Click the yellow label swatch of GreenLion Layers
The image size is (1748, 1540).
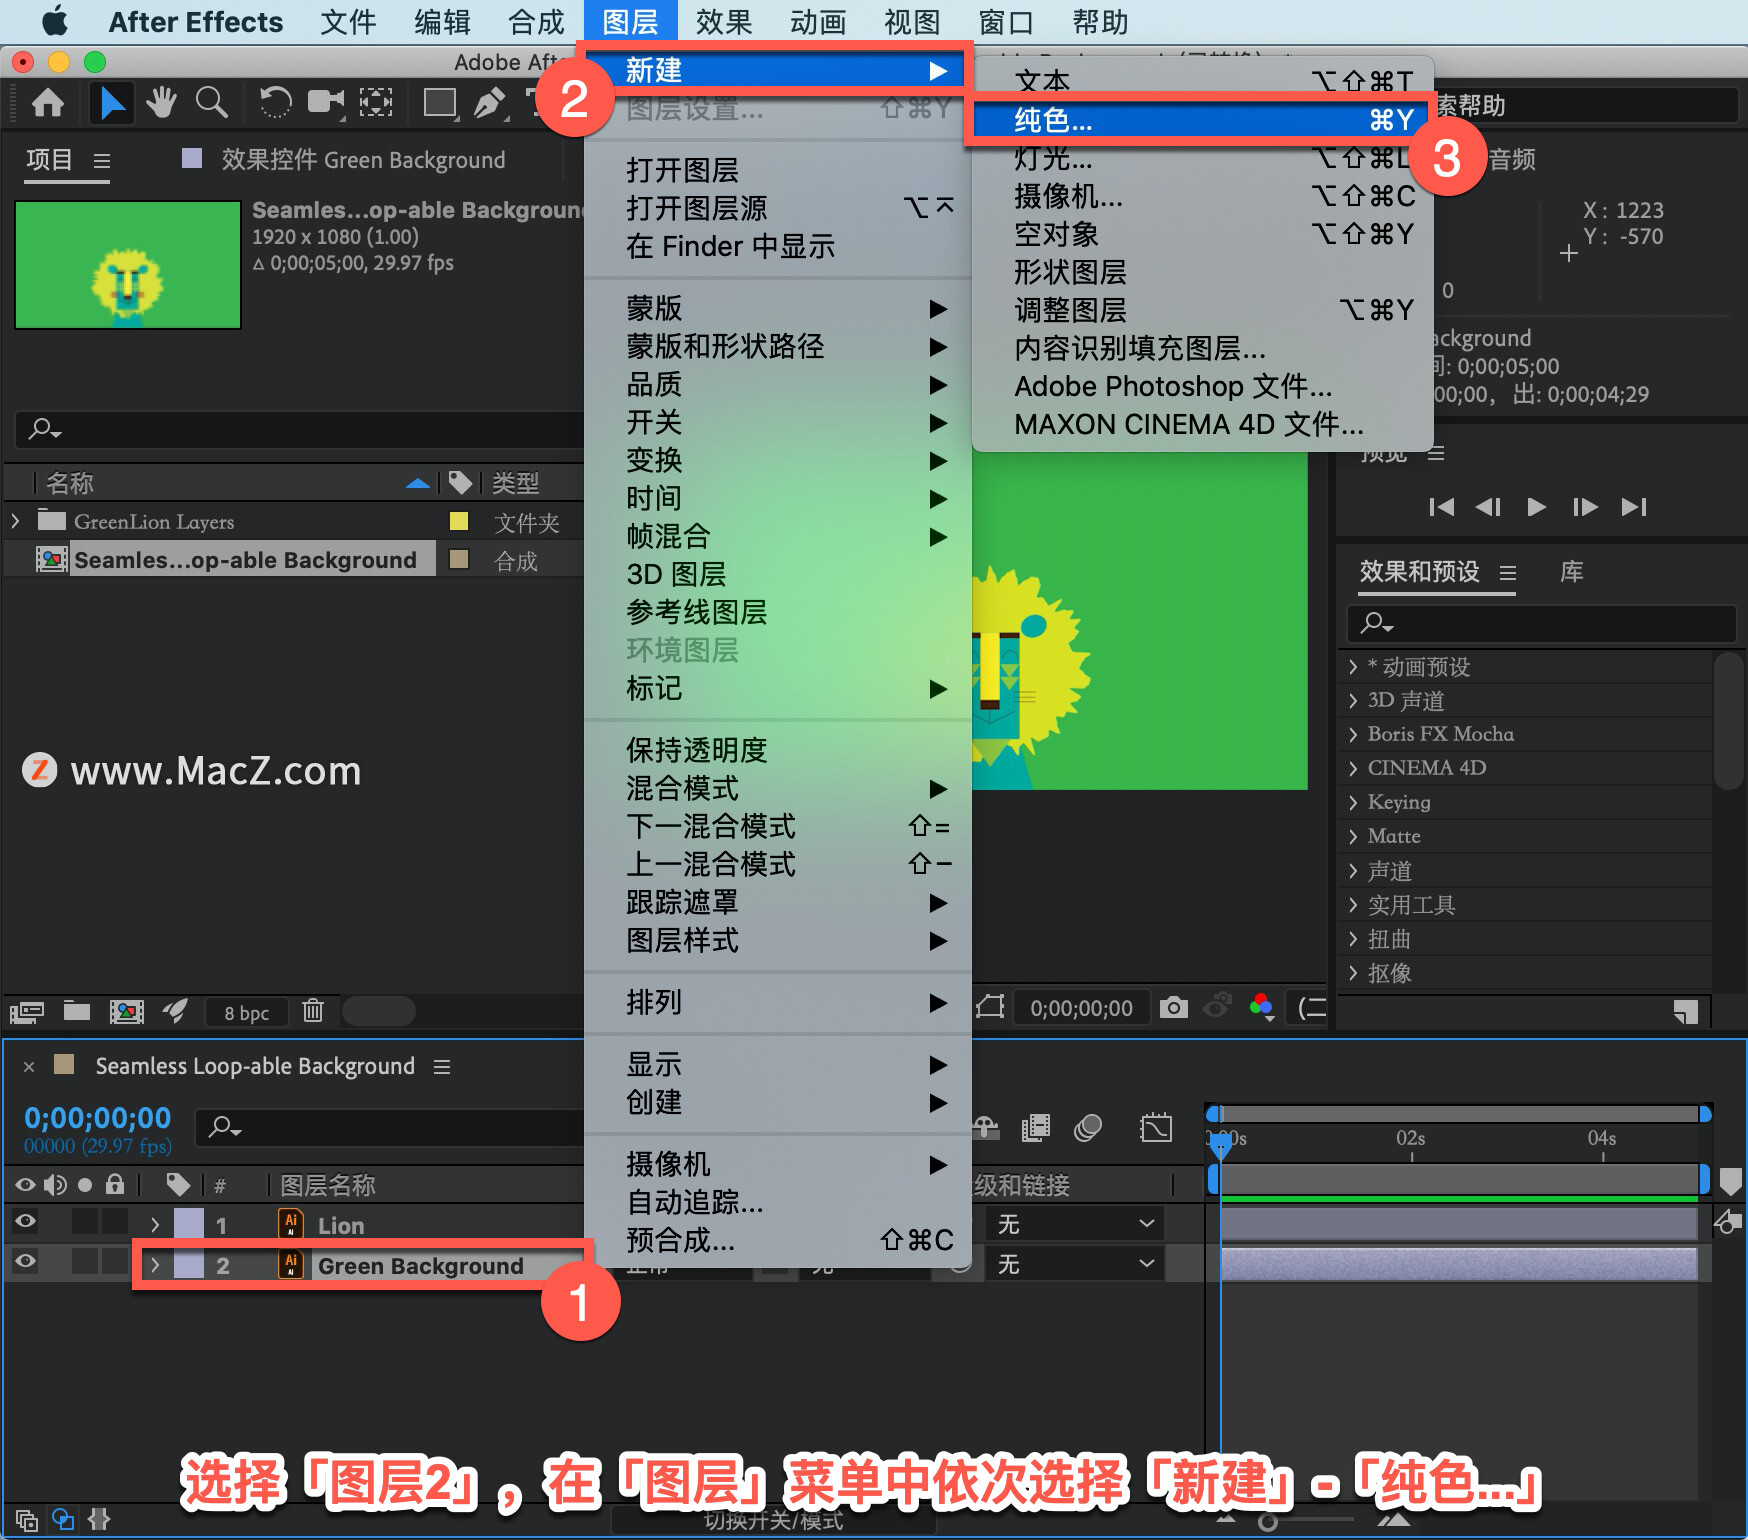pos(459,521)
